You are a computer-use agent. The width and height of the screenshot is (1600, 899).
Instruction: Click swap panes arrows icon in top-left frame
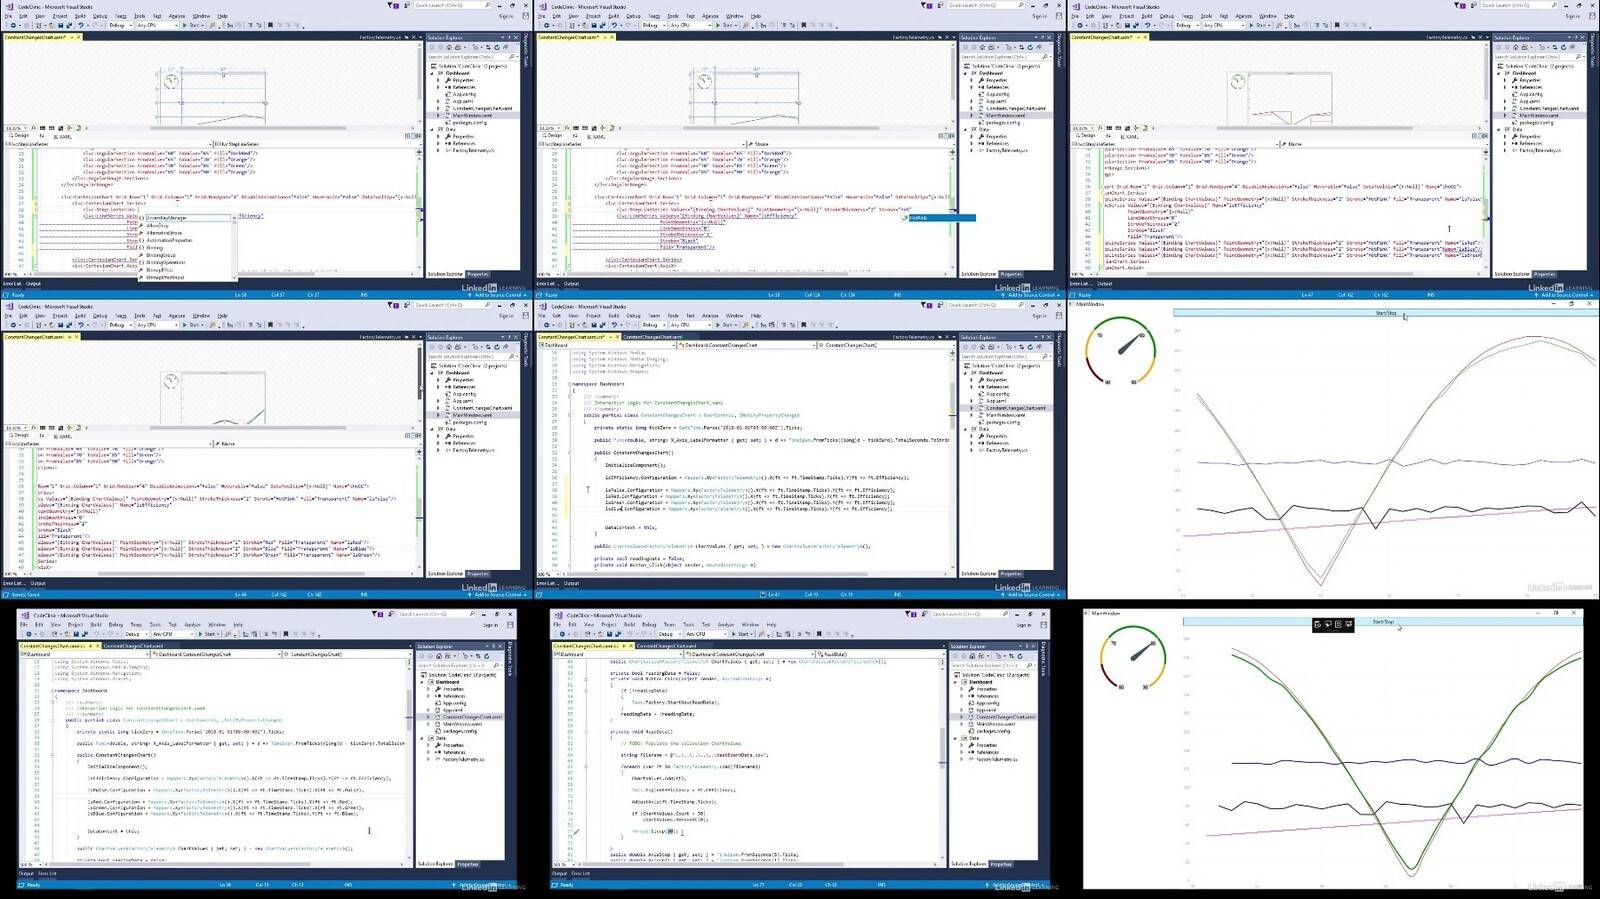pyautogui.click(x=43, y=137)
